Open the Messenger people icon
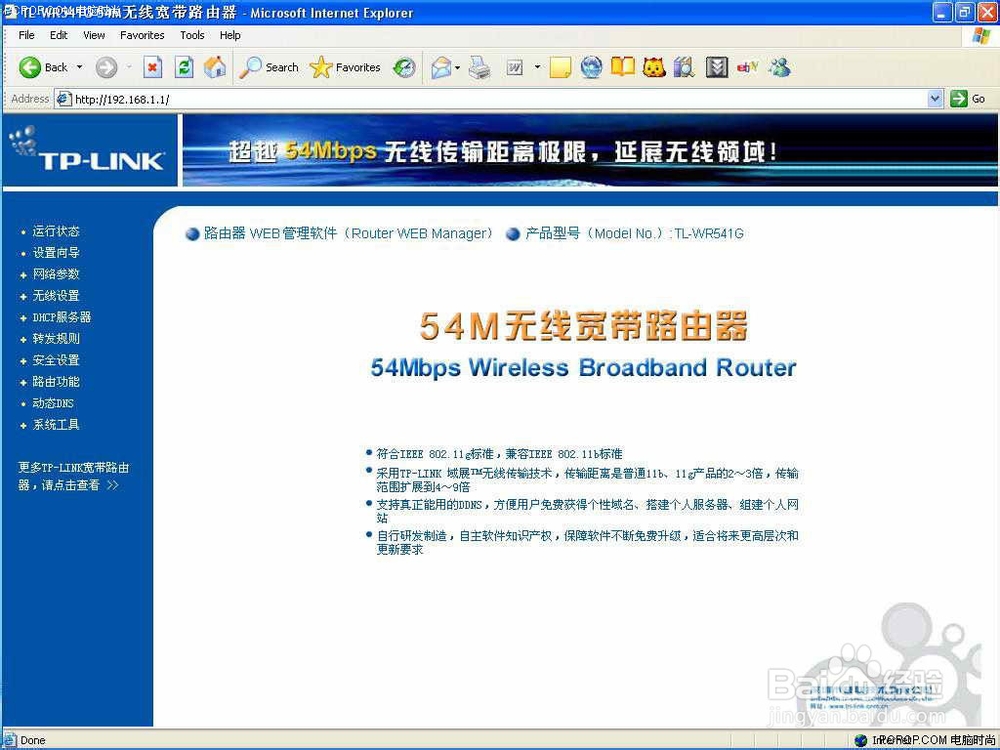Screen dimensions: 1000x750 click(779, 67)
